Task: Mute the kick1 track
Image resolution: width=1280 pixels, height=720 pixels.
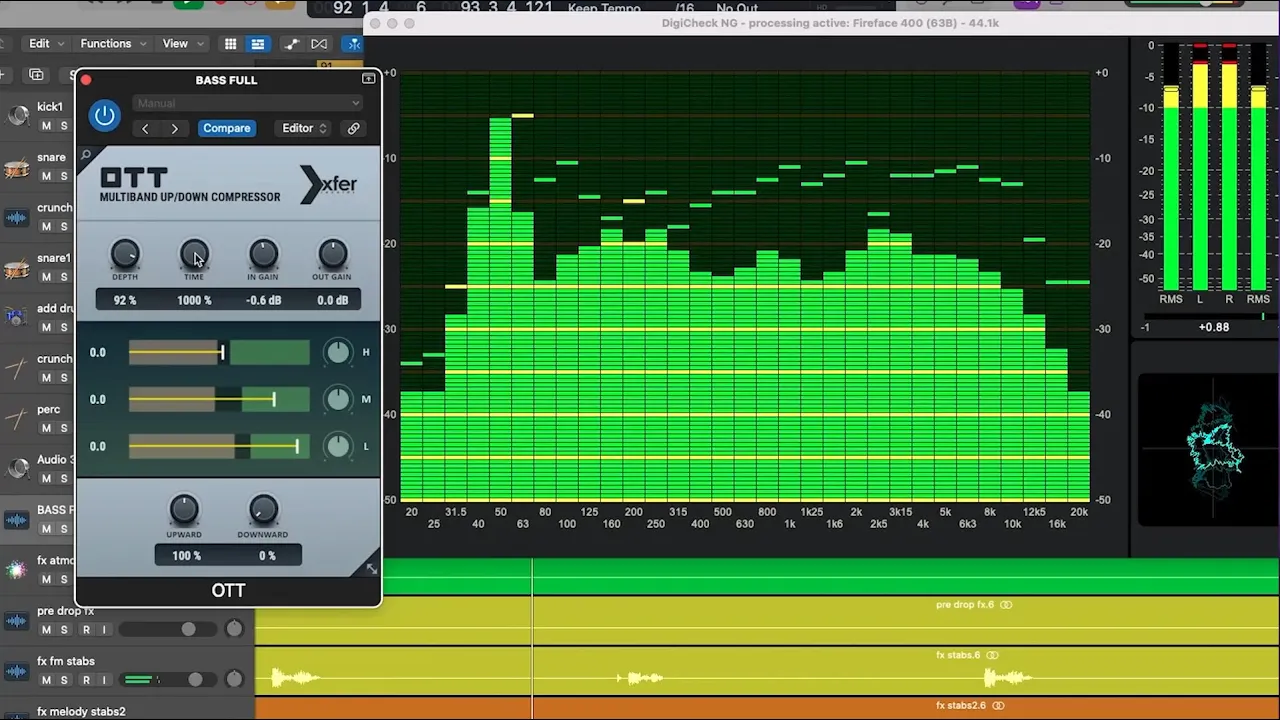Action: pyautogui.click(x=46, y=126)
